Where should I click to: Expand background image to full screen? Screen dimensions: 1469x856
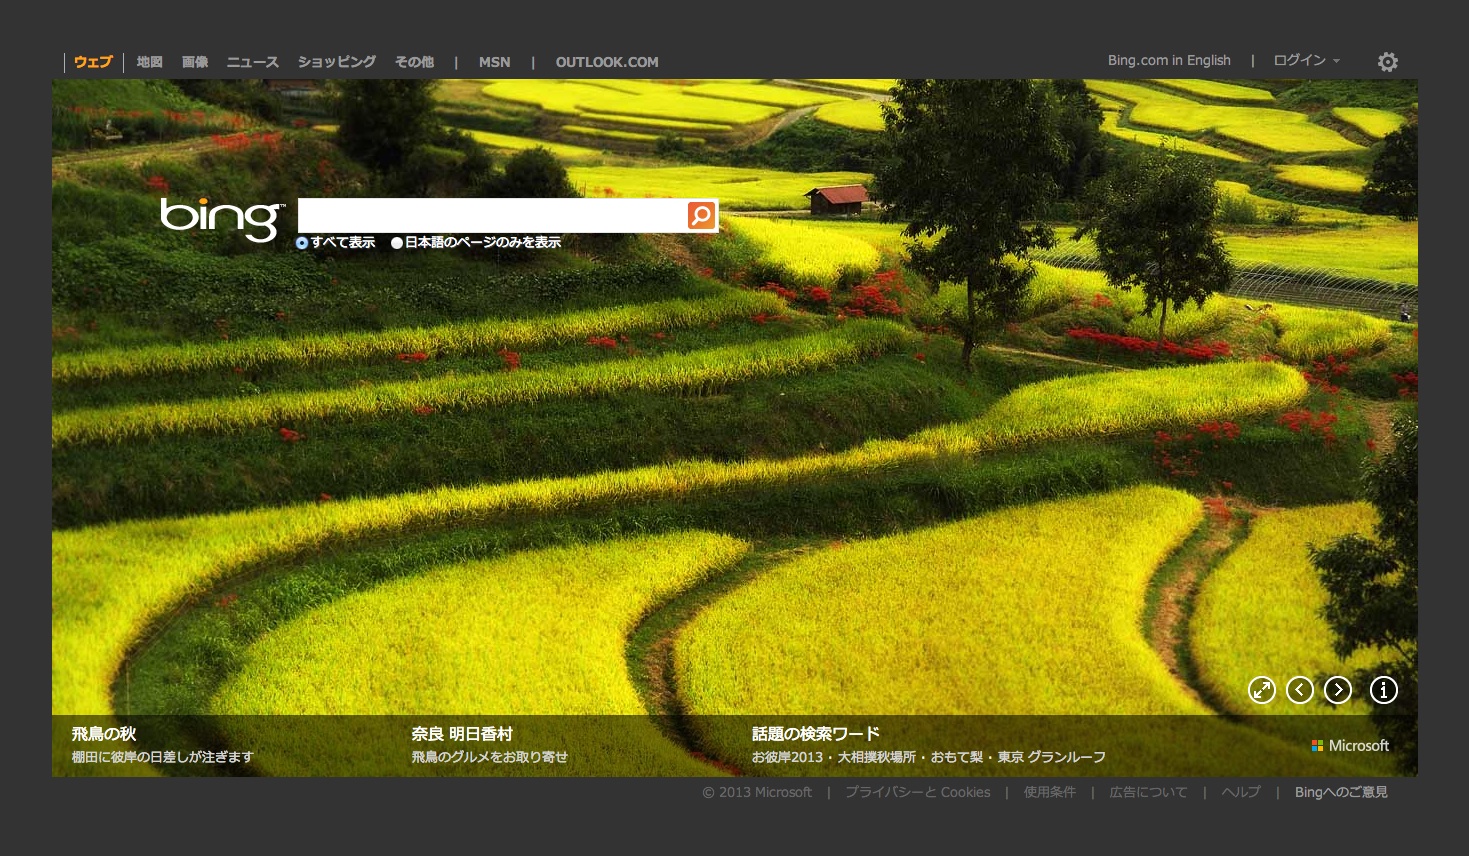1261,690
